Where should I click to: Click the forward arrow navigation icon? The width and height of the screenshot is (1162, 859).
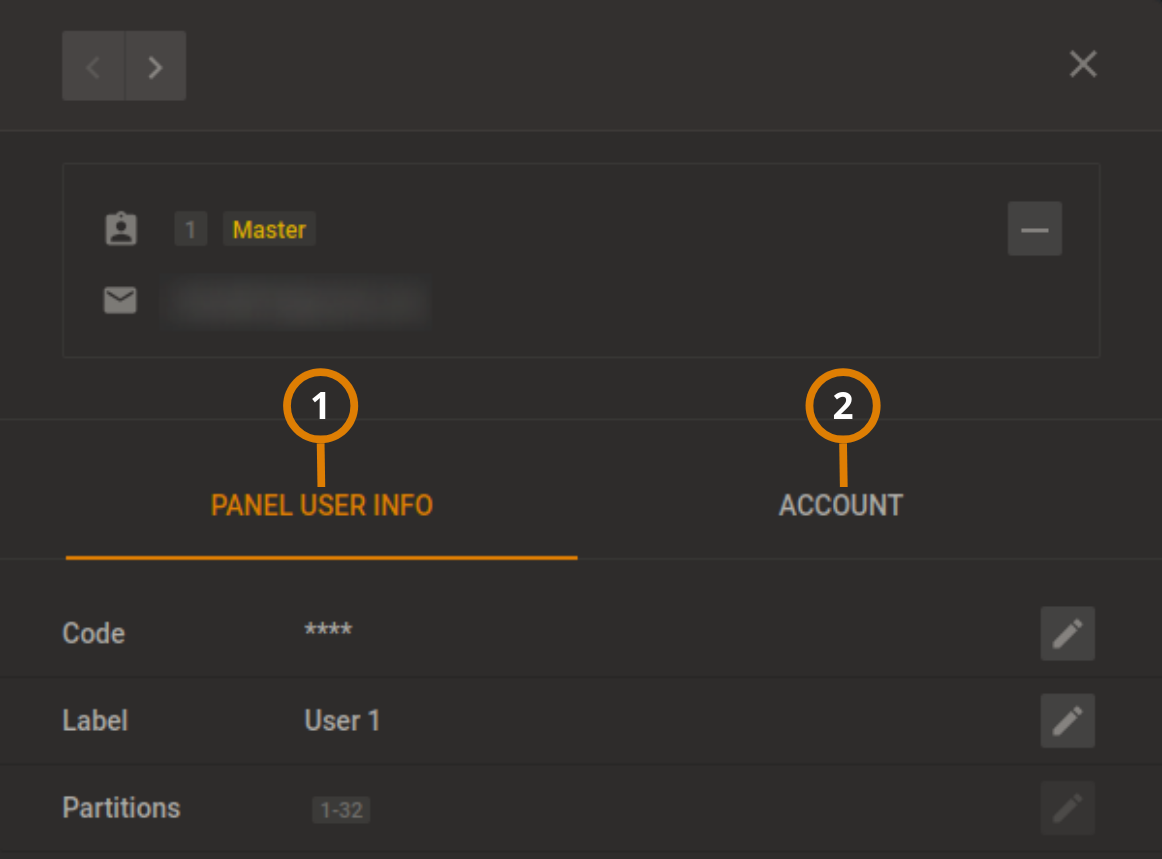click(156, 65)
